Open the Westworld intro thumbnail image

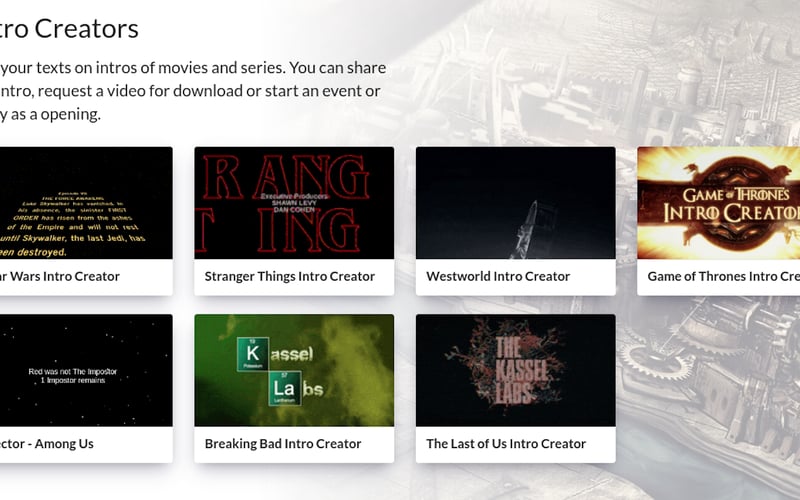coord(515,203)
